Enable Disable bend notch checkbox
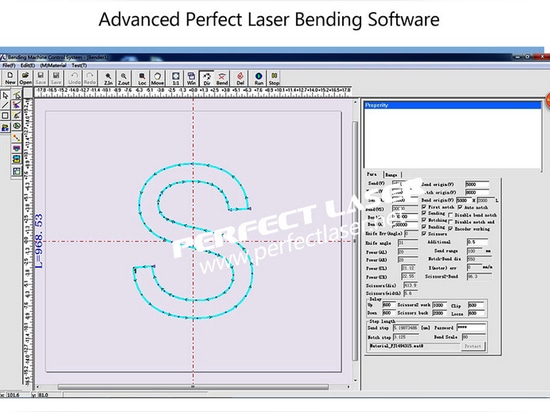Viewport: 550px width, 412px height. pos(451,215)
